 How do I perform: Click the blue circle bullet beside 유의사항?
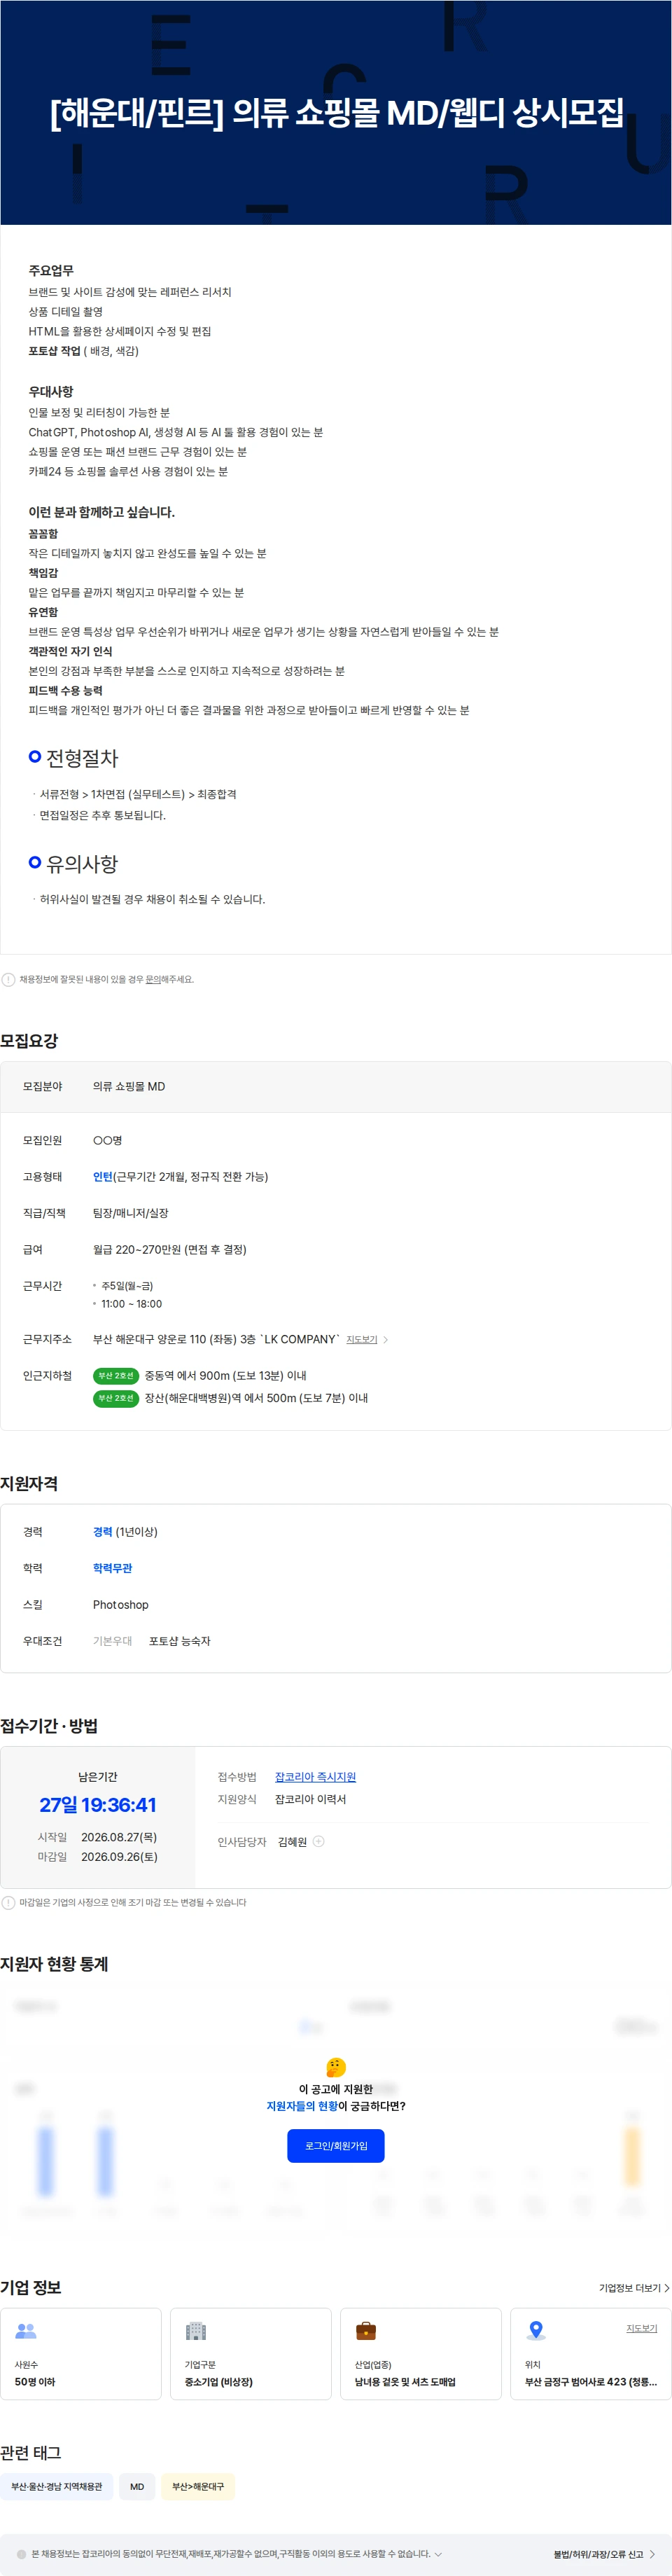[35, 862]
